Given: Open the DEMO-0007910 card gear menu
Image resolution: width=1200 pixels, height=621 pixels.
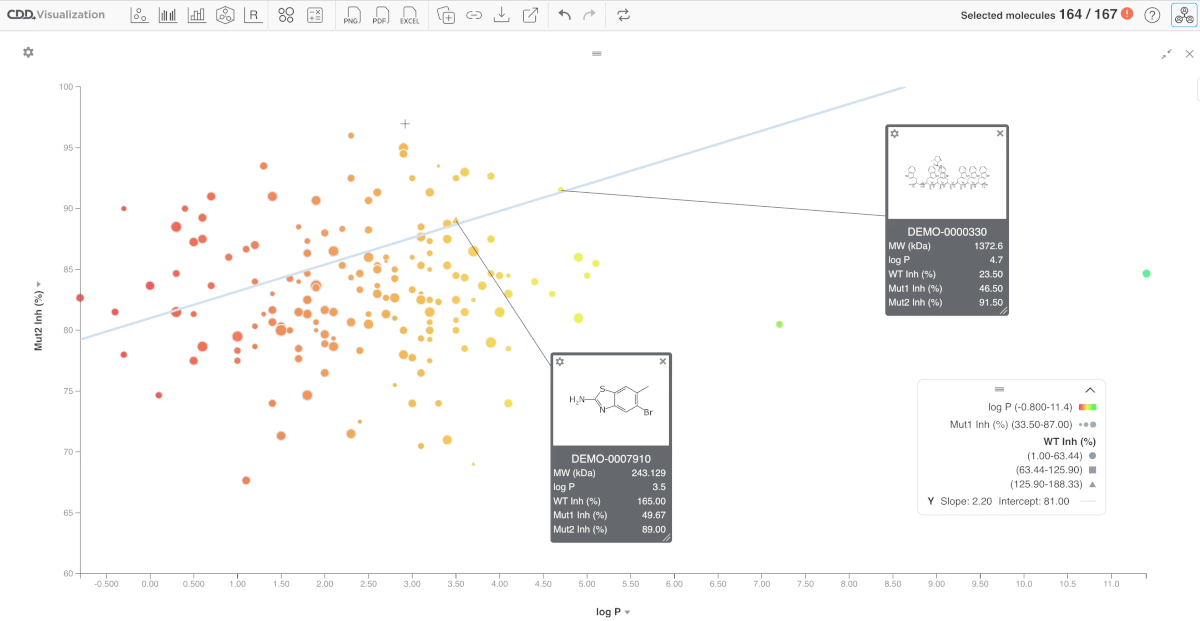Looking at the screenshot, I should (x=559, y=362).
